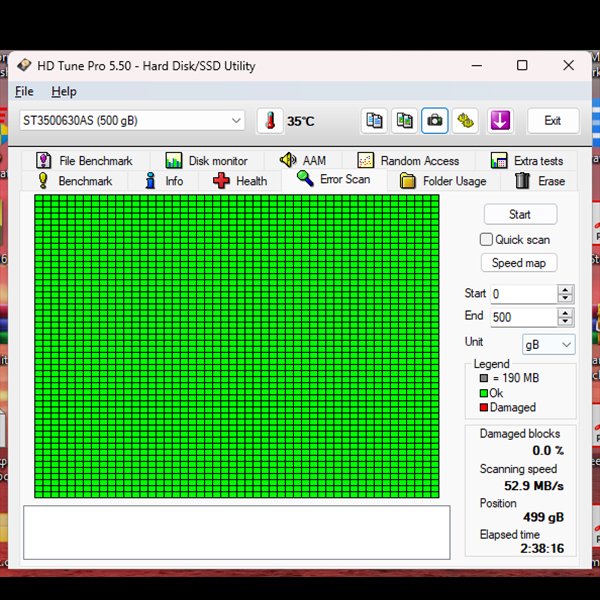Click the empty log box below the grid

click(237, 532)
